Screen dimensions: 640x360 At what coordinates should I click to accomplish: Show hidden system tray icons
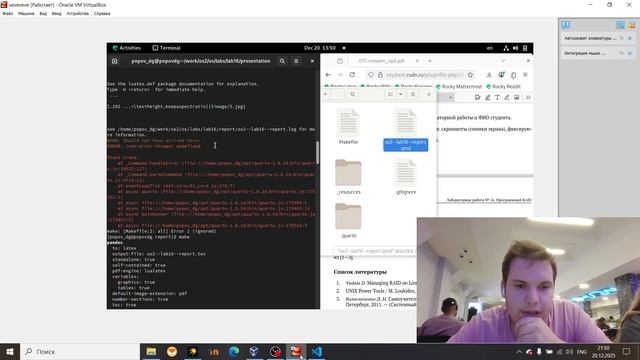(x=519, y=351)
